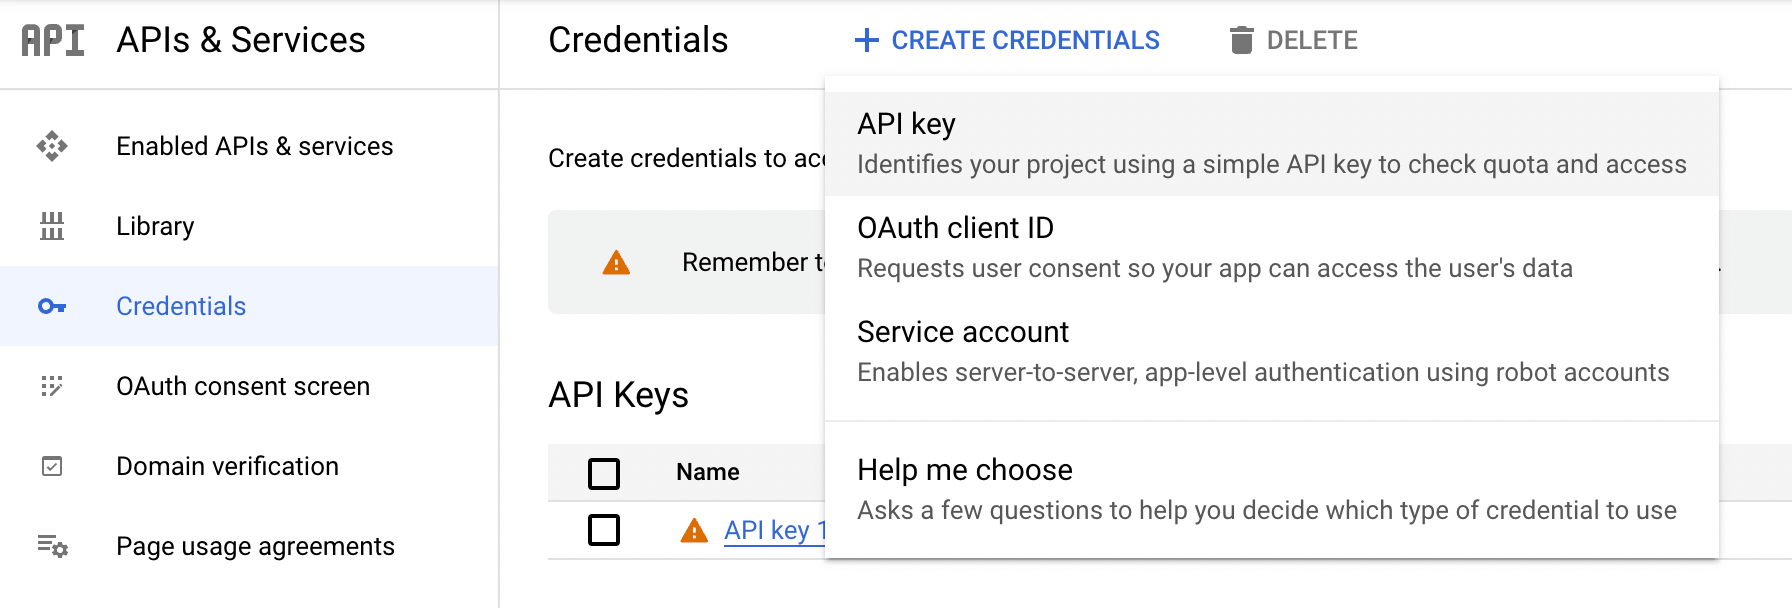Sort by the Name column header

click(x=708, y=472)
